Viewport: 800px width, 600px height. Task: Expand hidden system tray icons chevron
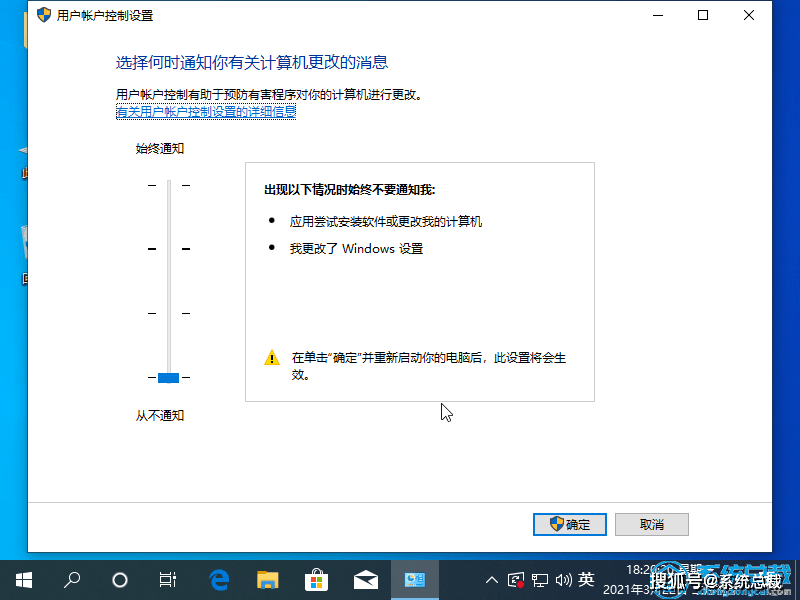tap(491, 580)
